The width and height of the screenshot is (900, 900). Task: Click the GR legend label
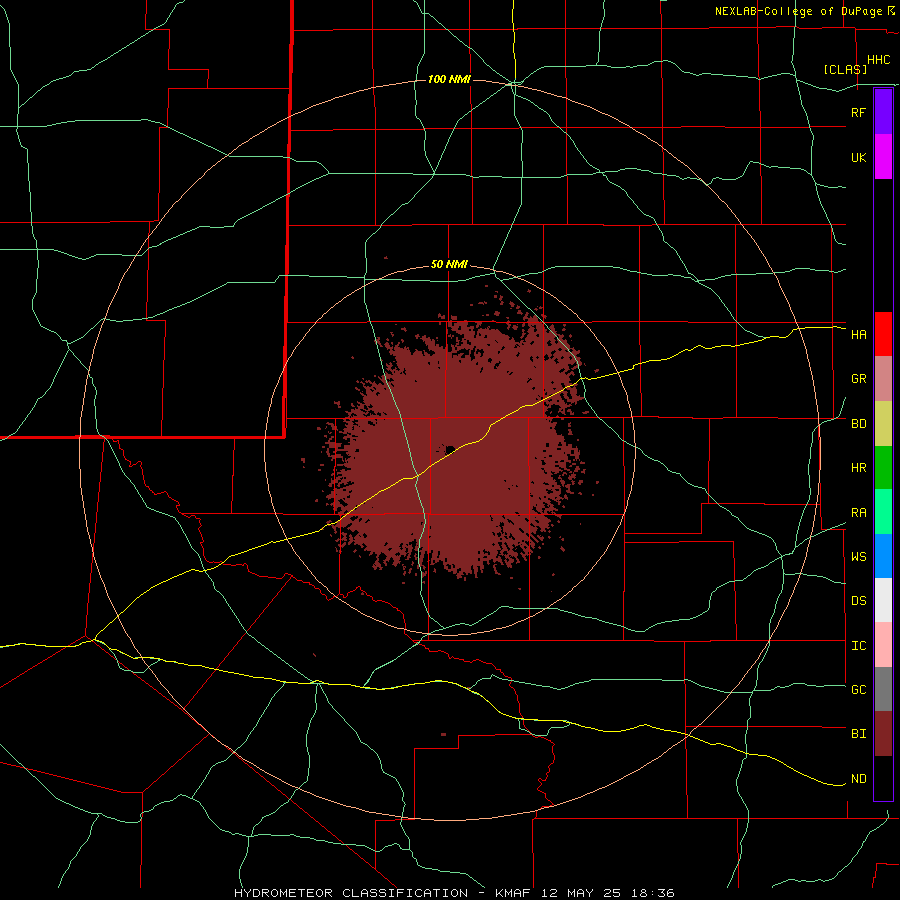(858, 379)
